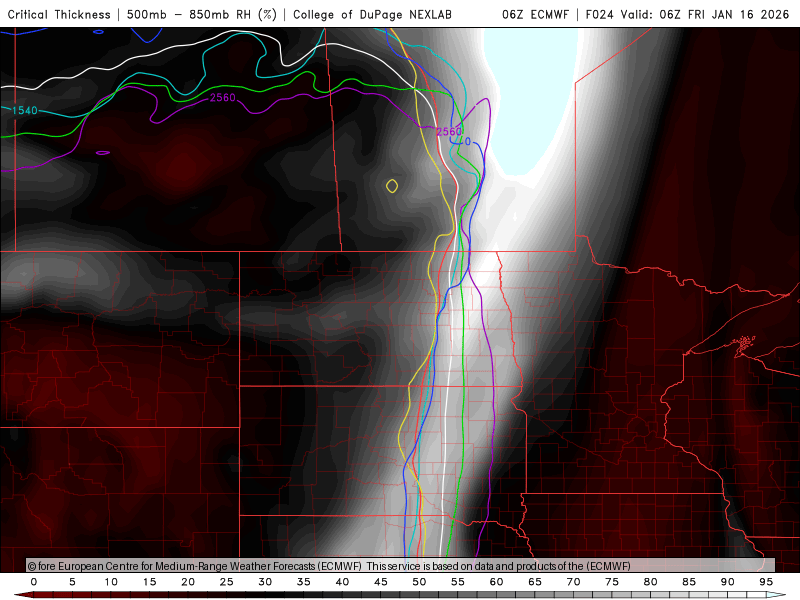The width and height of the screenshot is (800, 600).
Task: Click the blue '0' contour label on map
Action: click(x=468, y=142)
